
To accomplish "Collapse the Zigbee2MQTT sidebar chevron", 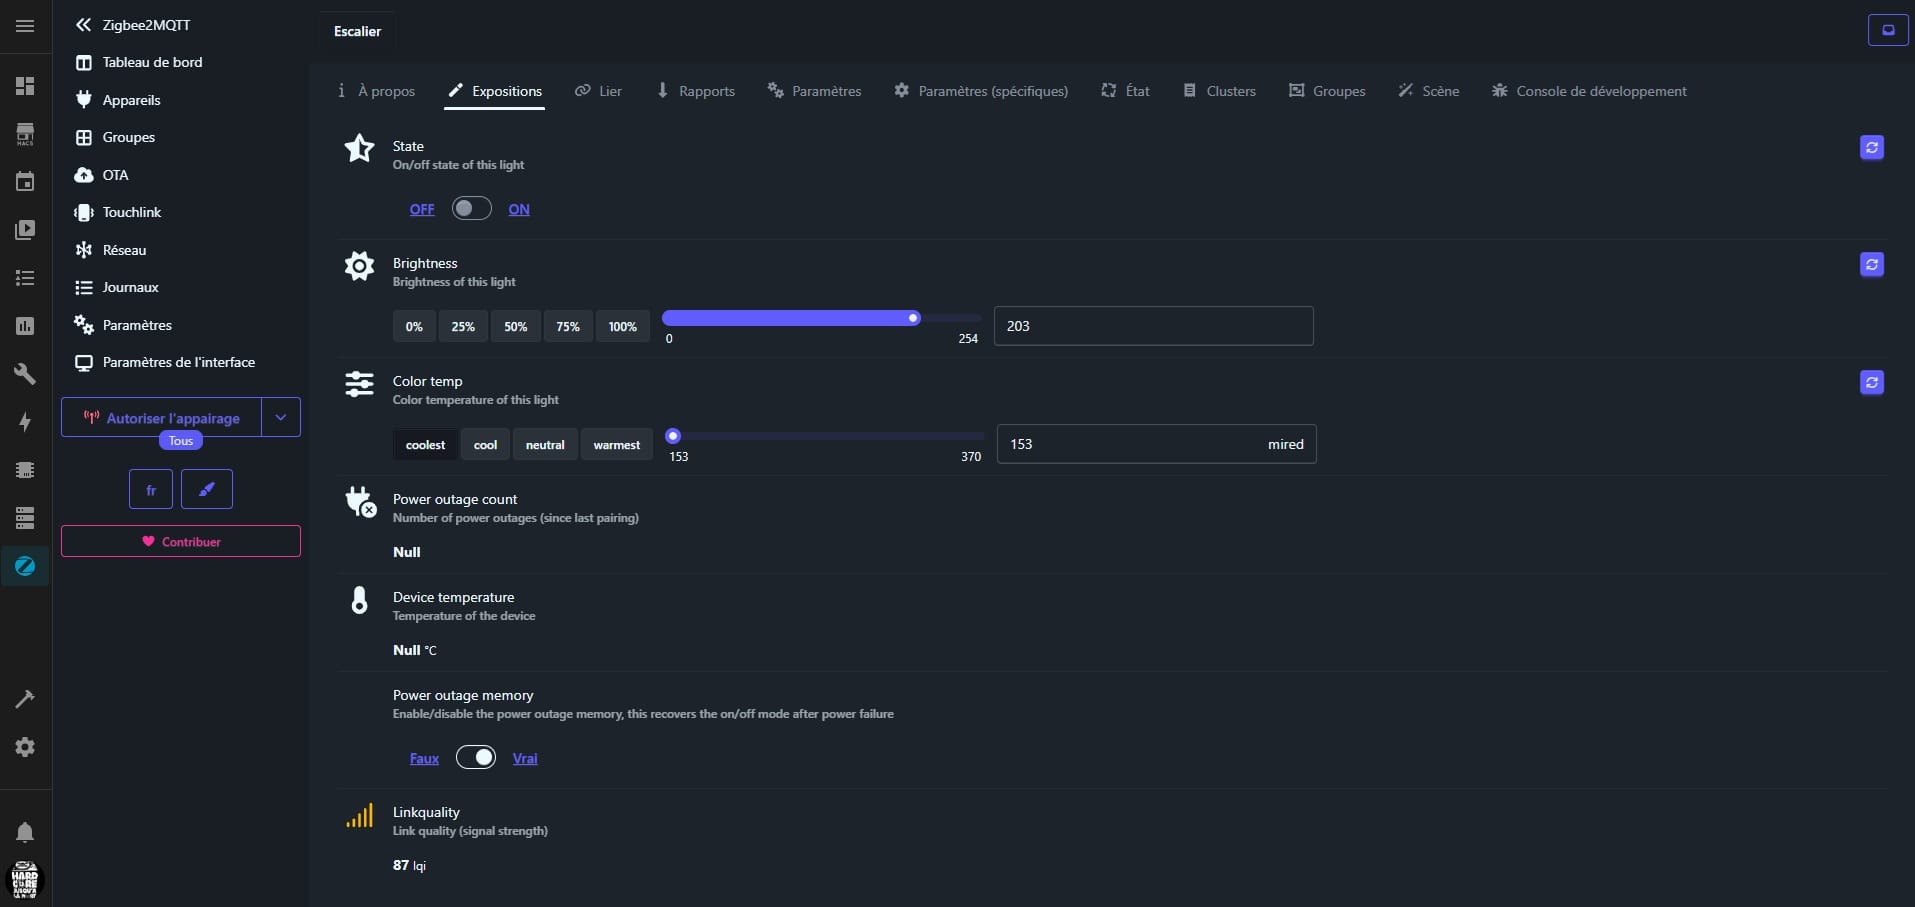I will (84, 25).
